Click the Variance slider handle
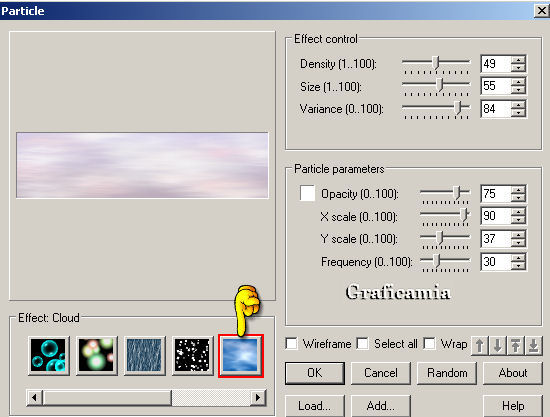The image size is (550, 417). tap(458, 107)
